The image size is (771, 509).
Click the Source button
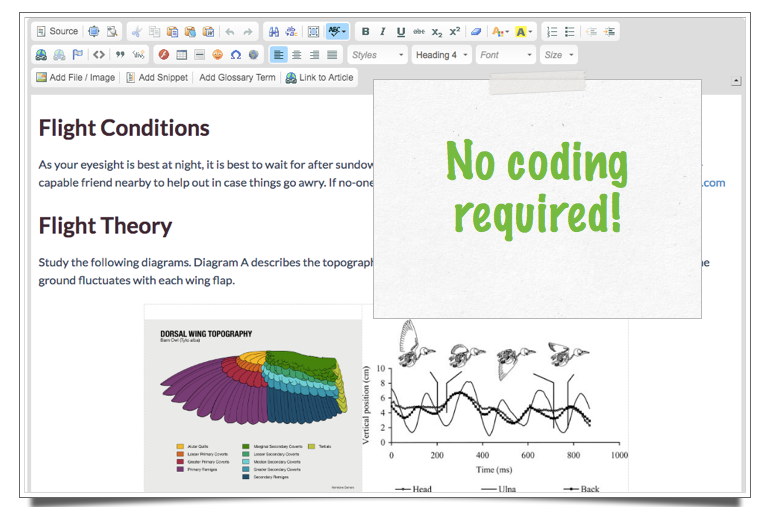(57, 31)
